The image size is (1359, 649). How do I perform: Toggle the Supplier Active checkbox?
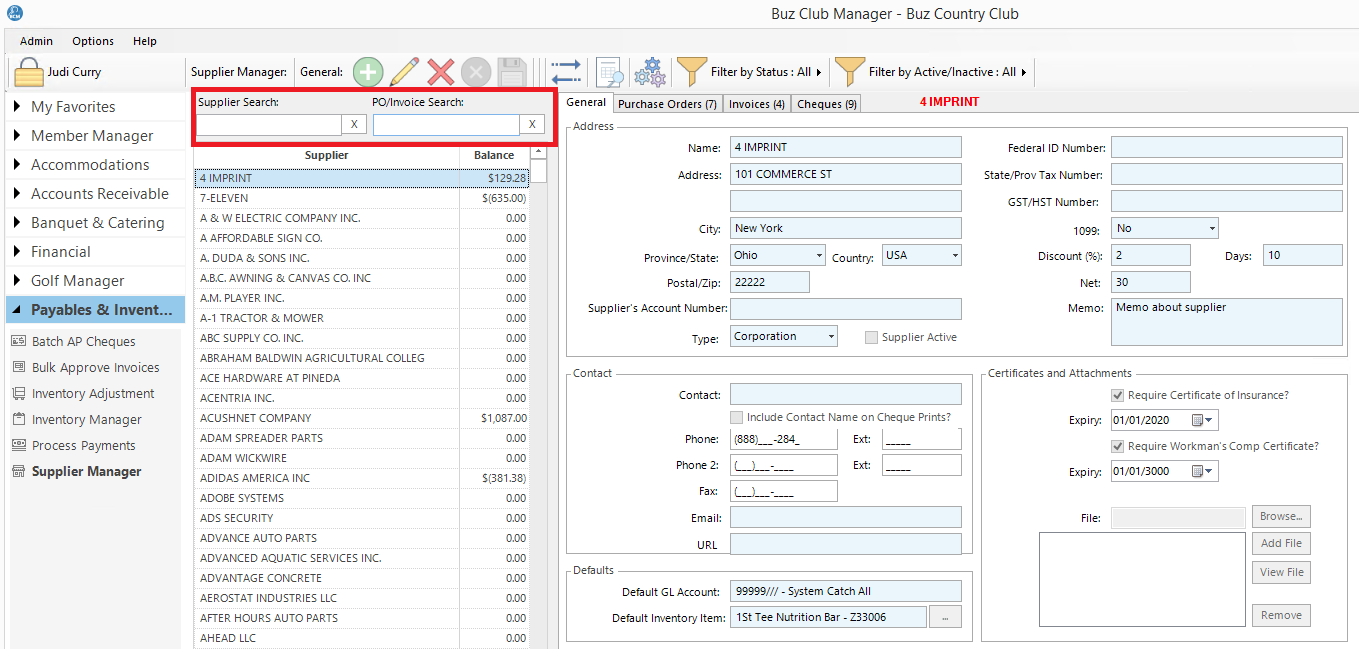tap(871, 338)
